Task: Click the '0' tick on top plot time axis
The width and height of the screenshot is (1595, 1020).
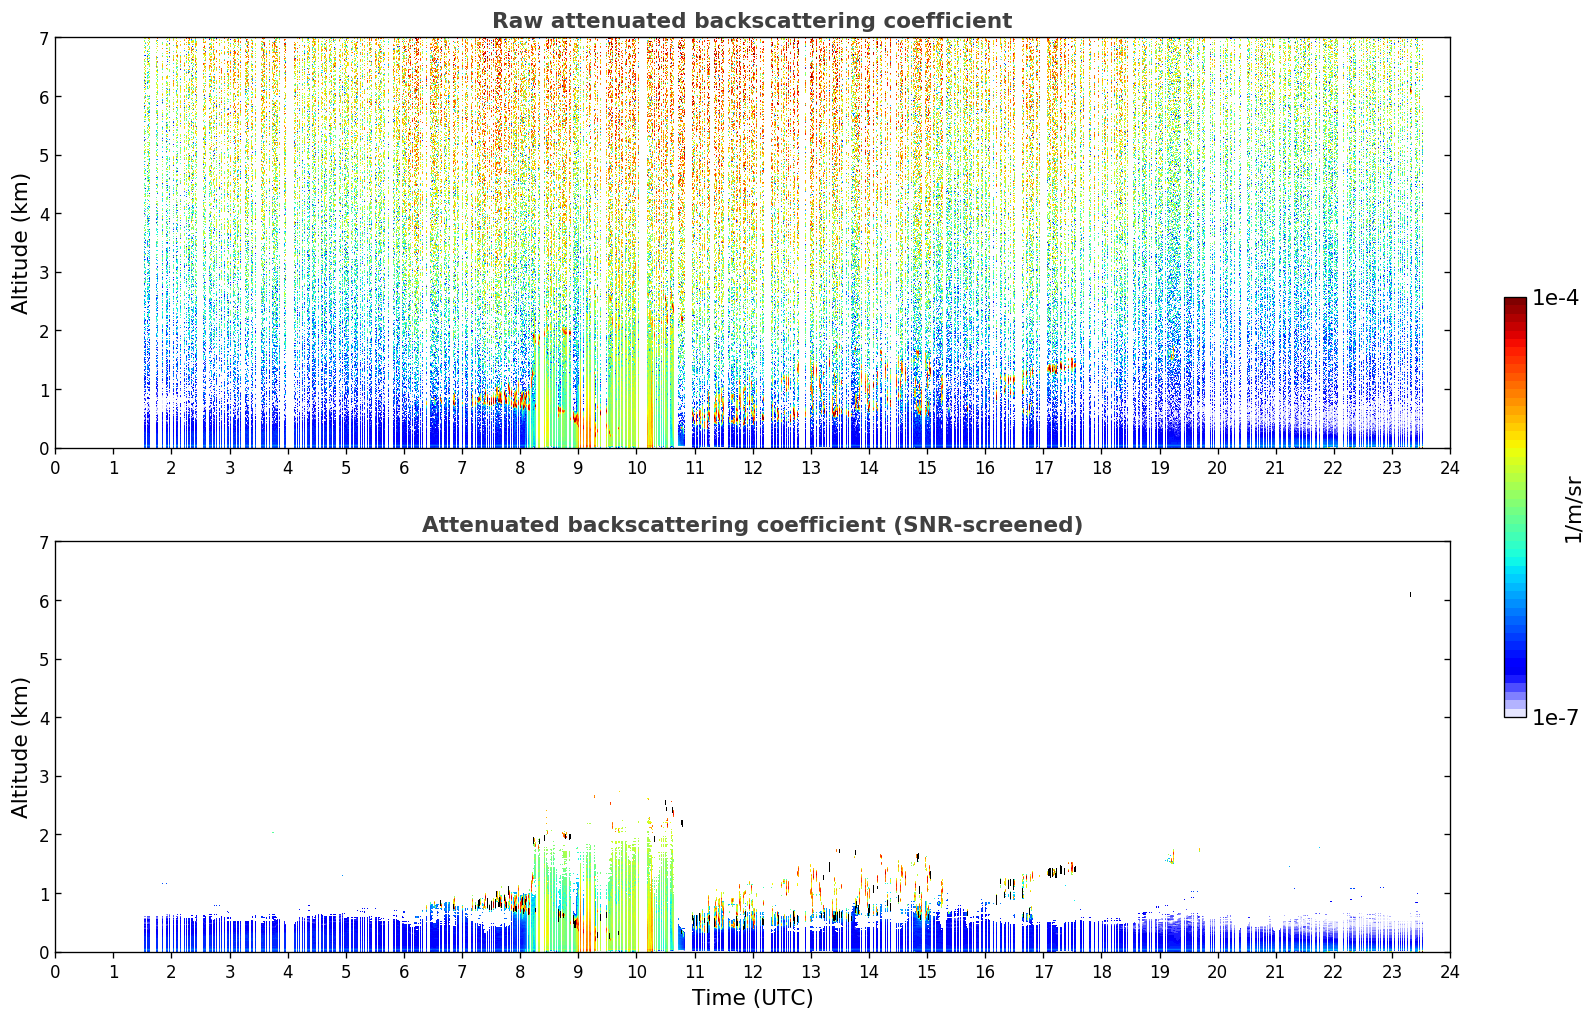Action: click(55, 468)
